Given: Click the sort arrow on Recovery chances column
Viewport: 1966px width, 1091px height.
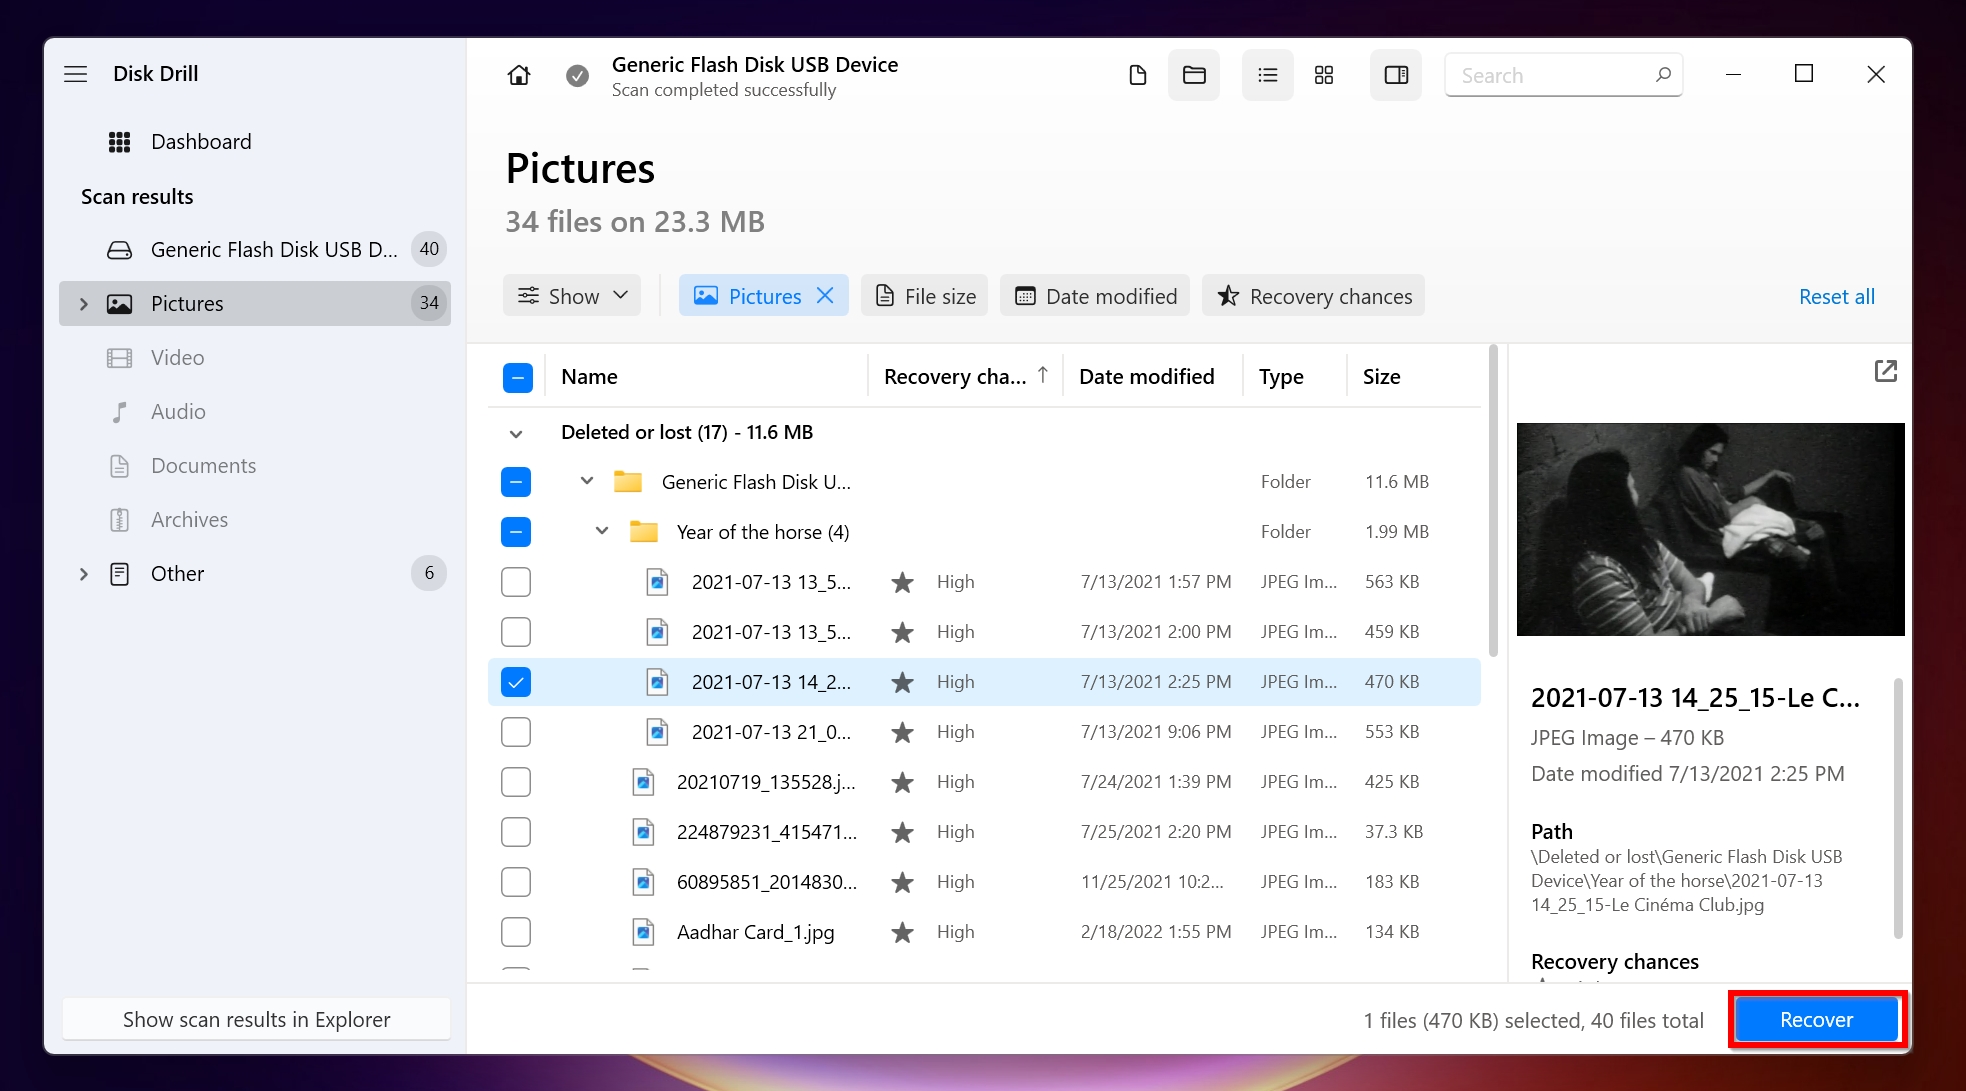Looking at the screenshot, I should coord(1042,375).
